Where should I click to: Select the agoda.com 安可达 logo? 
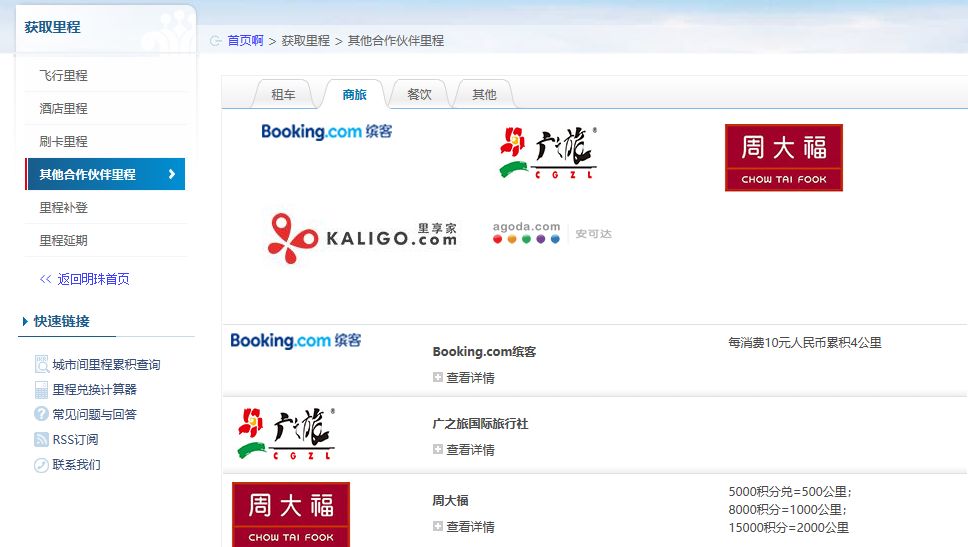(x=551, y=233)
